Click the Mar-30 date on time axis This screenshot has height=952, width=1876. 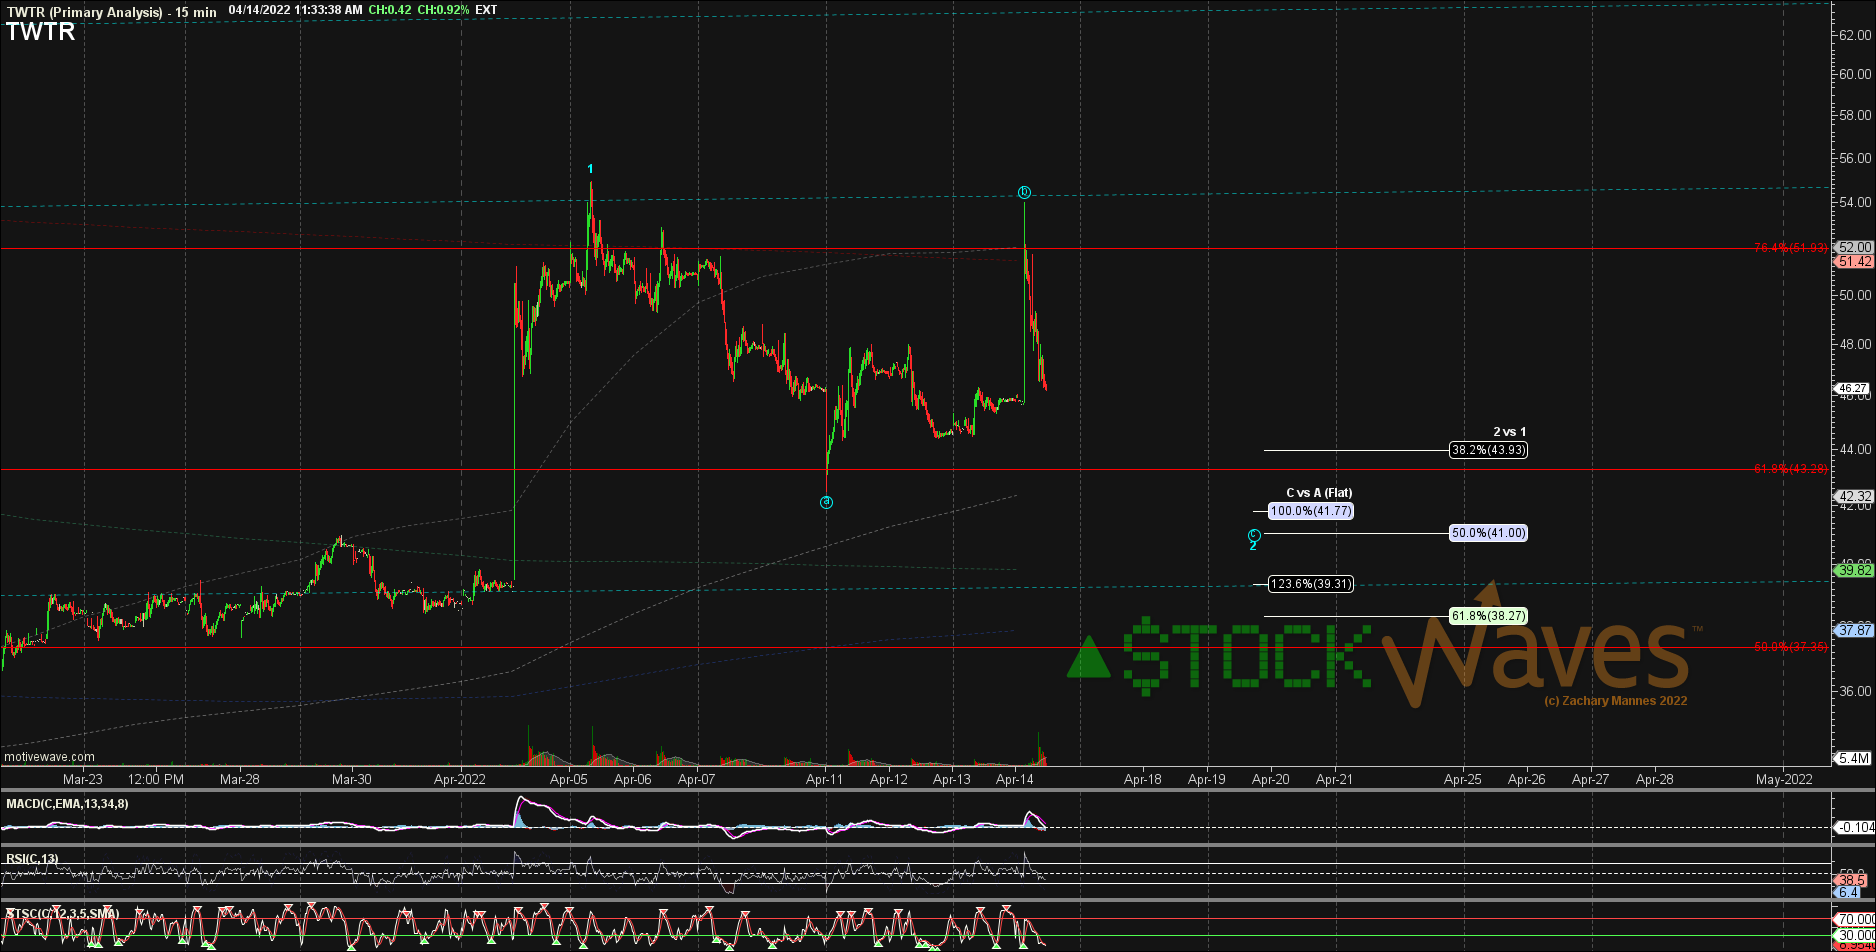tap(351, 778)
